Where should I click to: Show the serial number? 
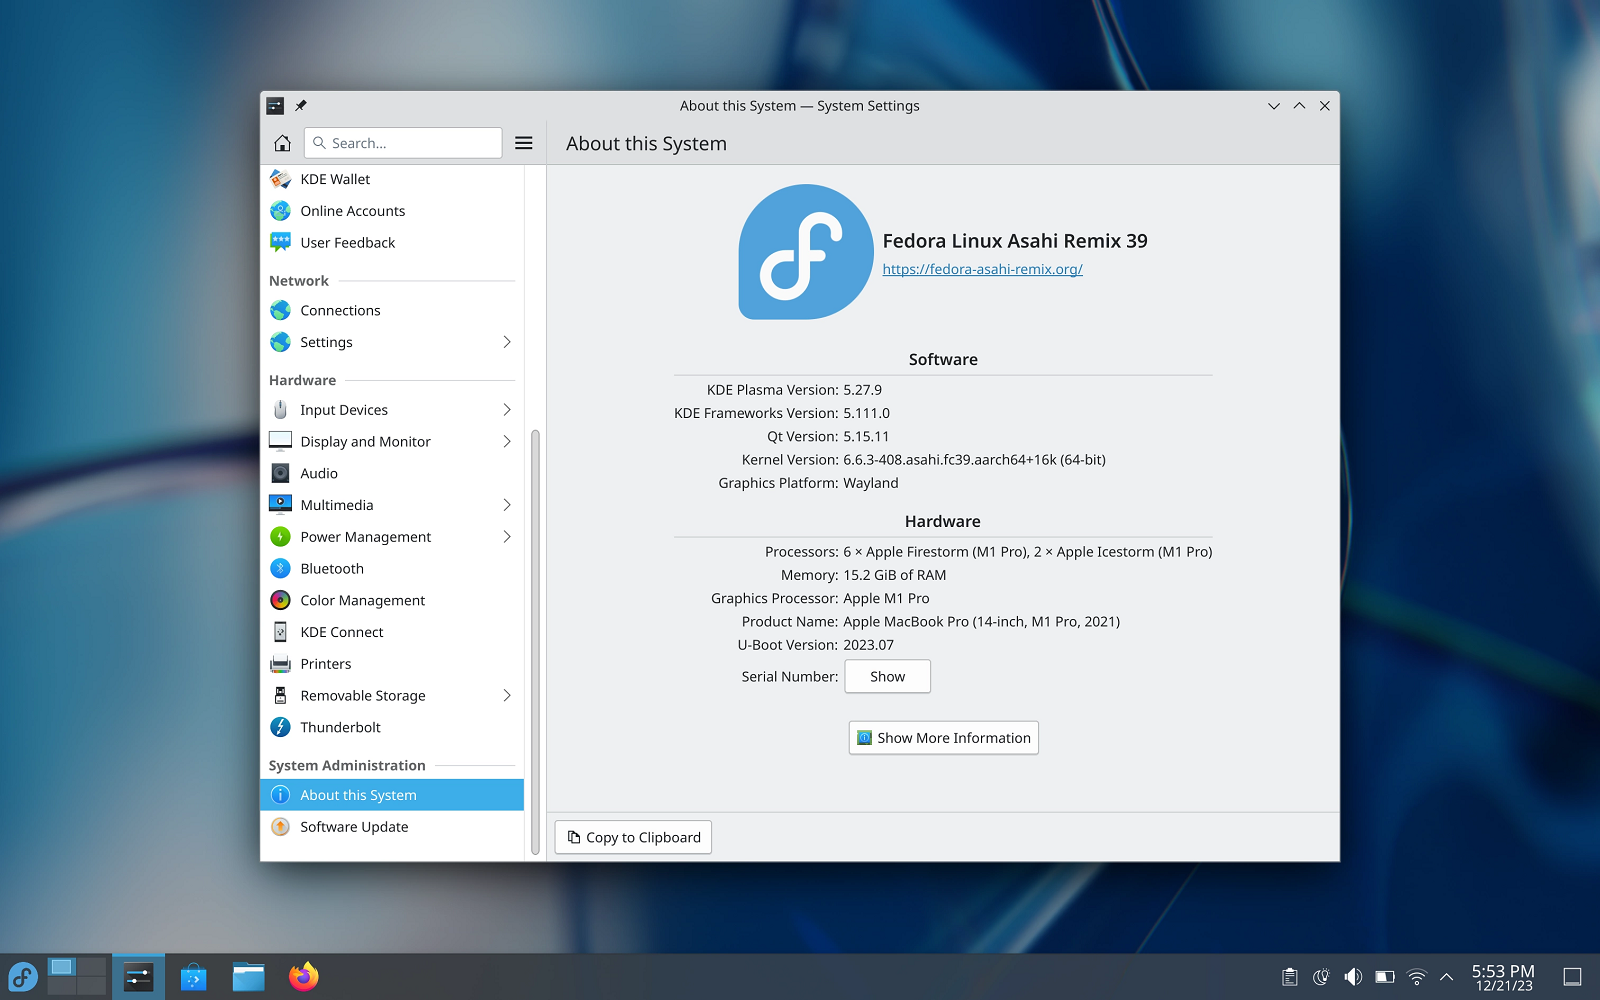click(x=887, y=676)
